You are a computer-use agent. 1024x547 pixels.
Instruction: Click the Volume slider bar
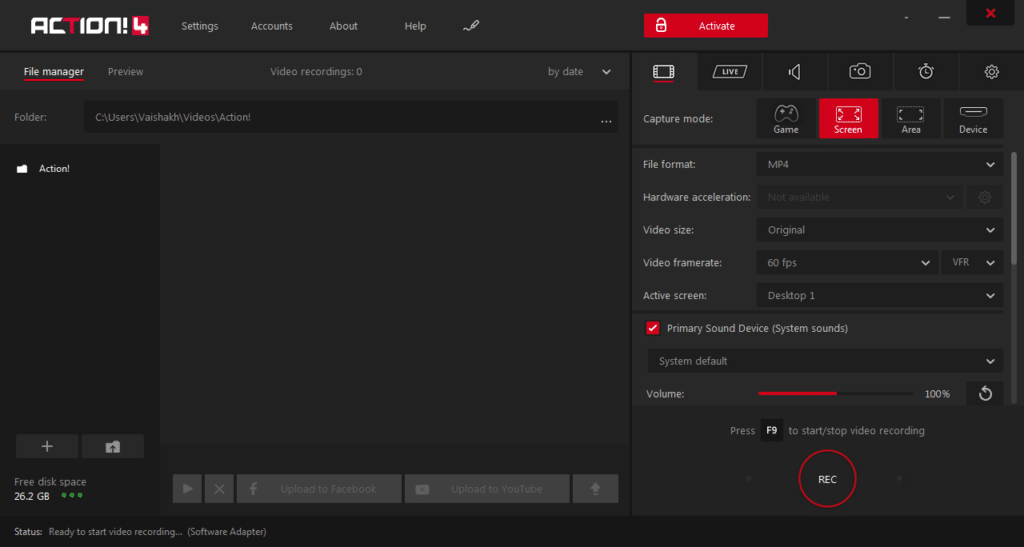coord(836,394)
